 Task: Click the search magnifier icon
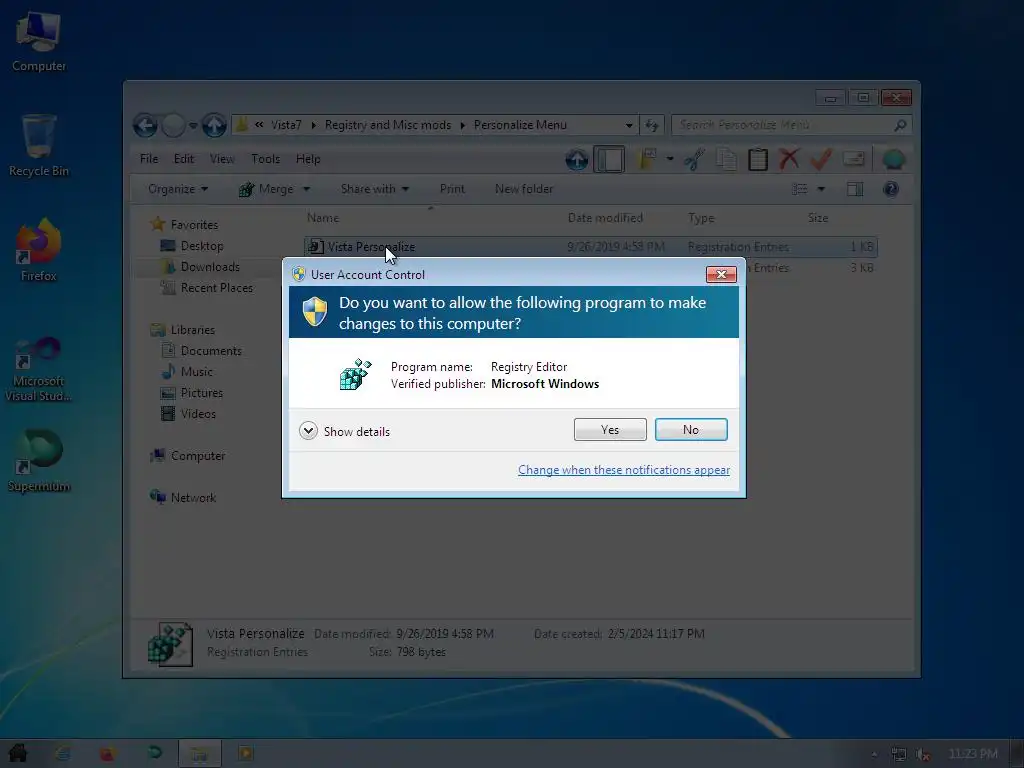point(900,125)
